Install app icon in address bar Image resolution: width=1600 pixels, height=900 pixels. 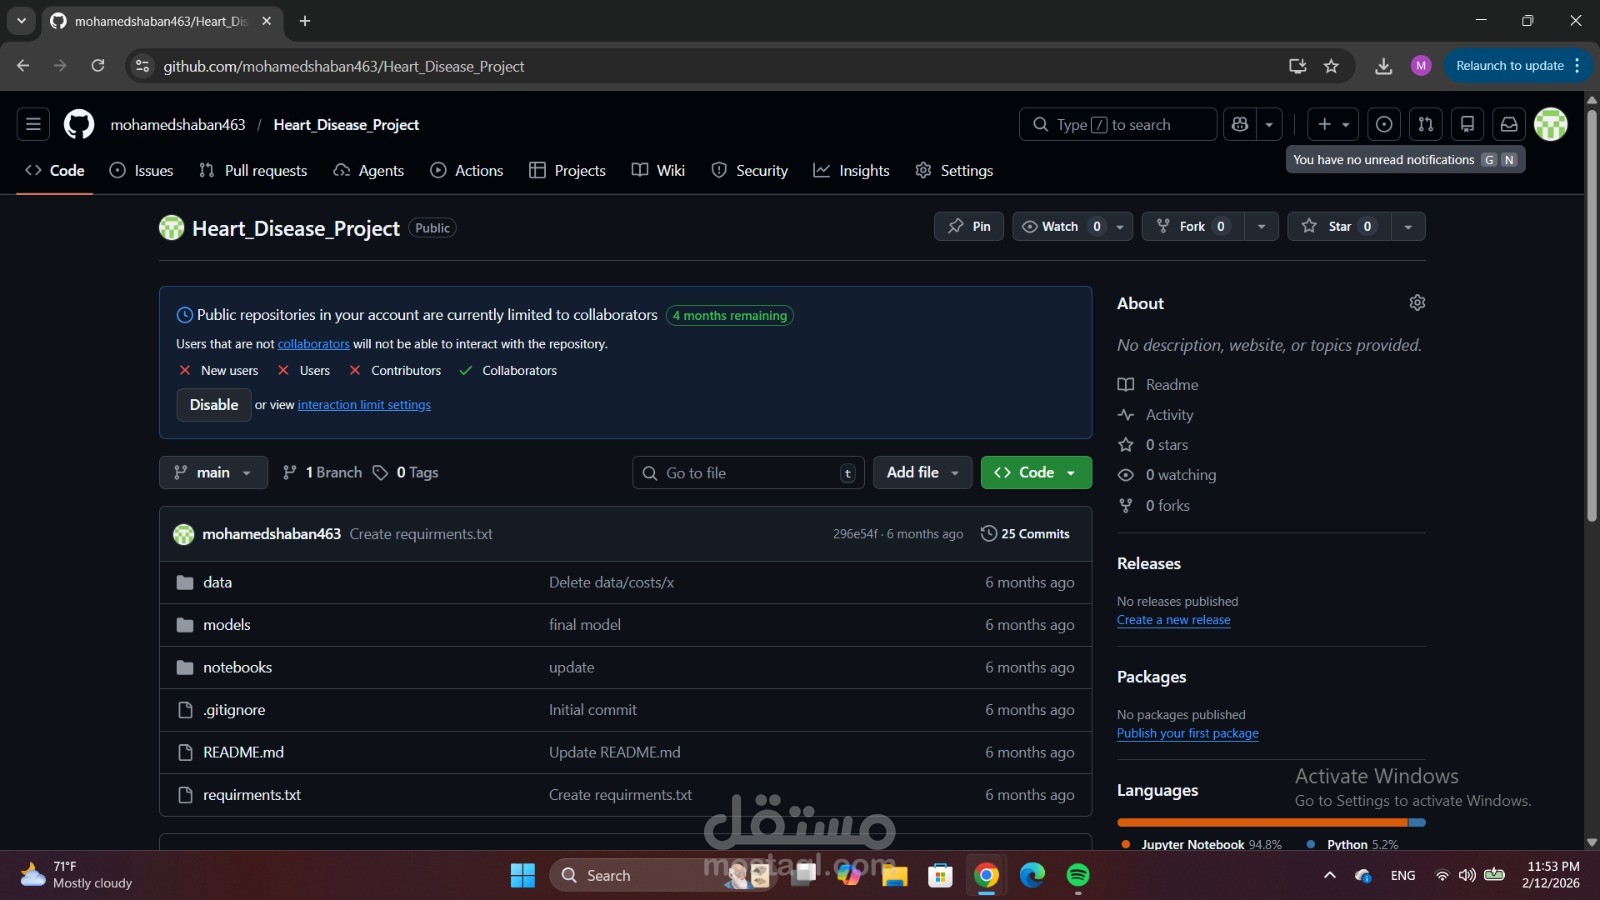1297,66
